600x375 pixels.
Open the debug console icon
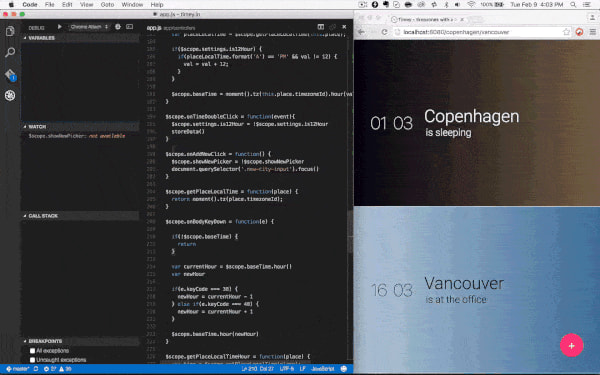pyautogui.click(x=130, y=27)
